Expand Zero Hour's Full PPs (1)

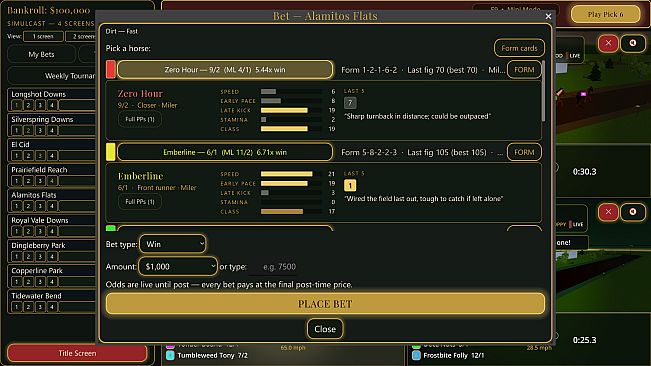click(140, 119)
